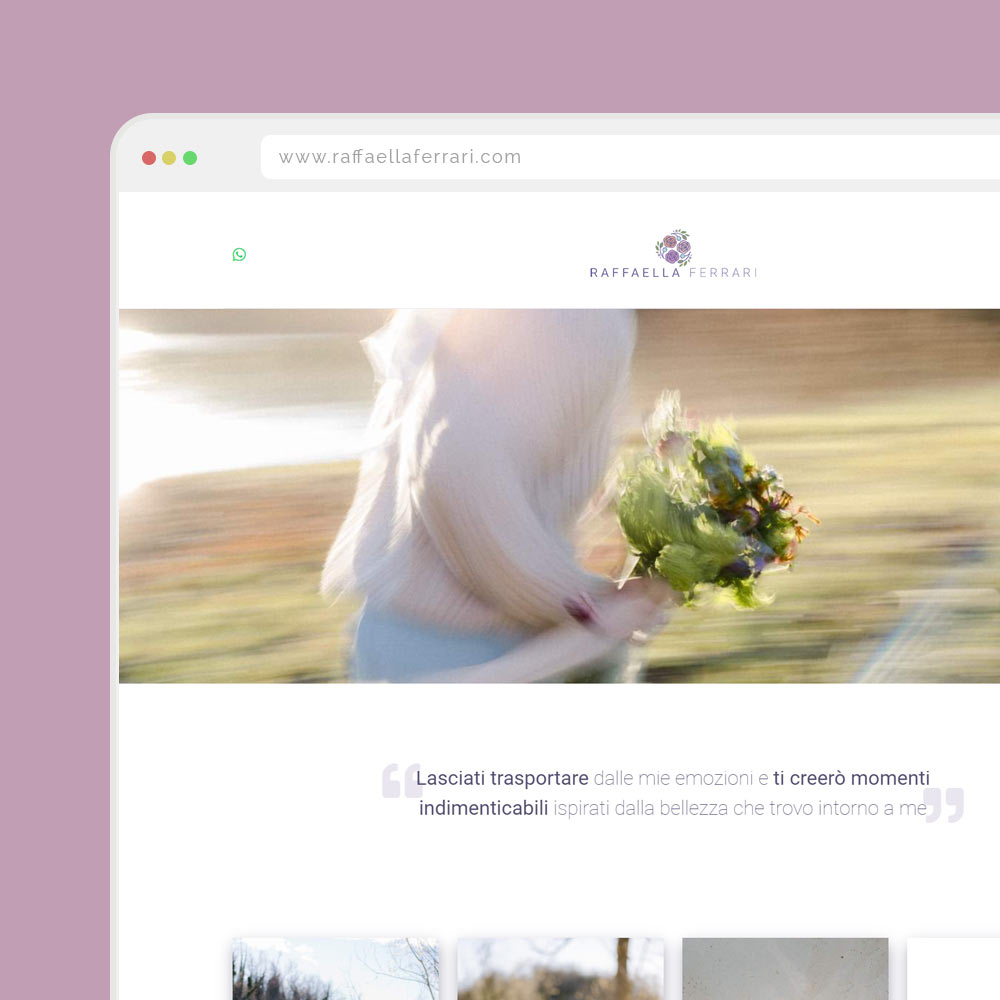Viewport: 1000px width, 1000px height.
Task: Click the yellow minimize dot
Action: point(169,158)
